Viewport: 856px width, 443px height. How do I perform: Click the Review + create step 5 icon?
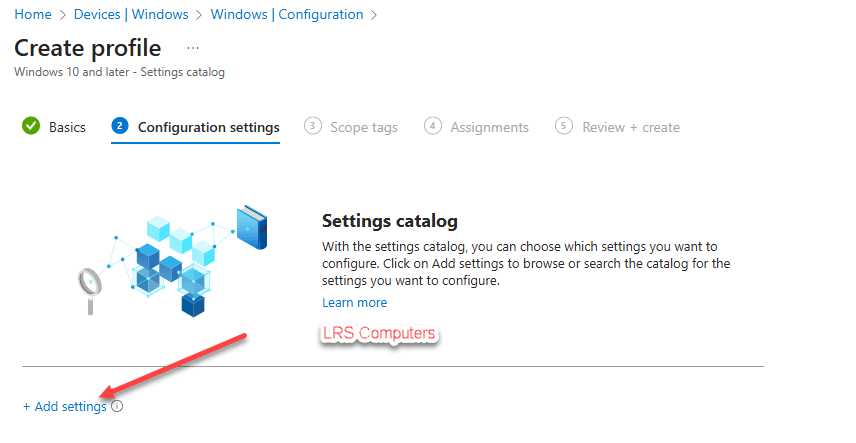click(565, 127)
